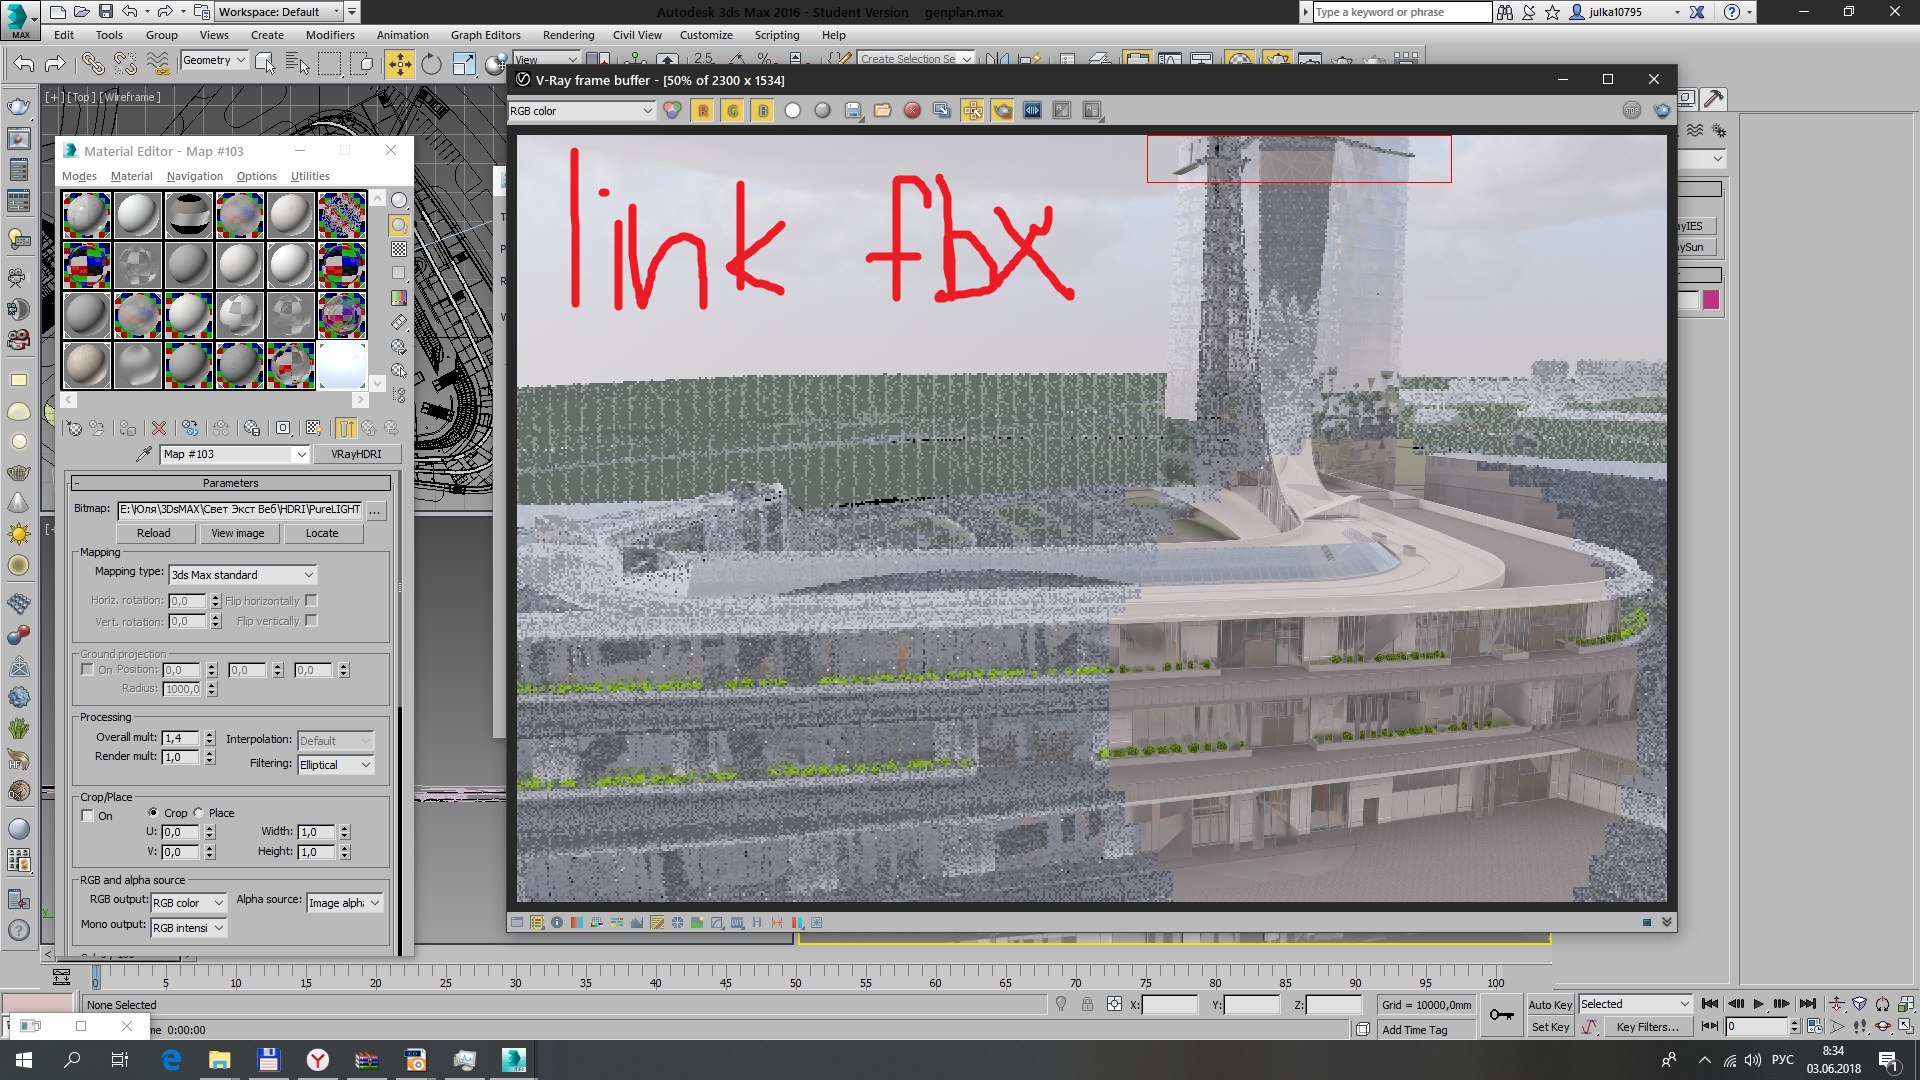Enable Ground projection On checkbox
The image size is (1920, 1080).
[x=88, y=670]
